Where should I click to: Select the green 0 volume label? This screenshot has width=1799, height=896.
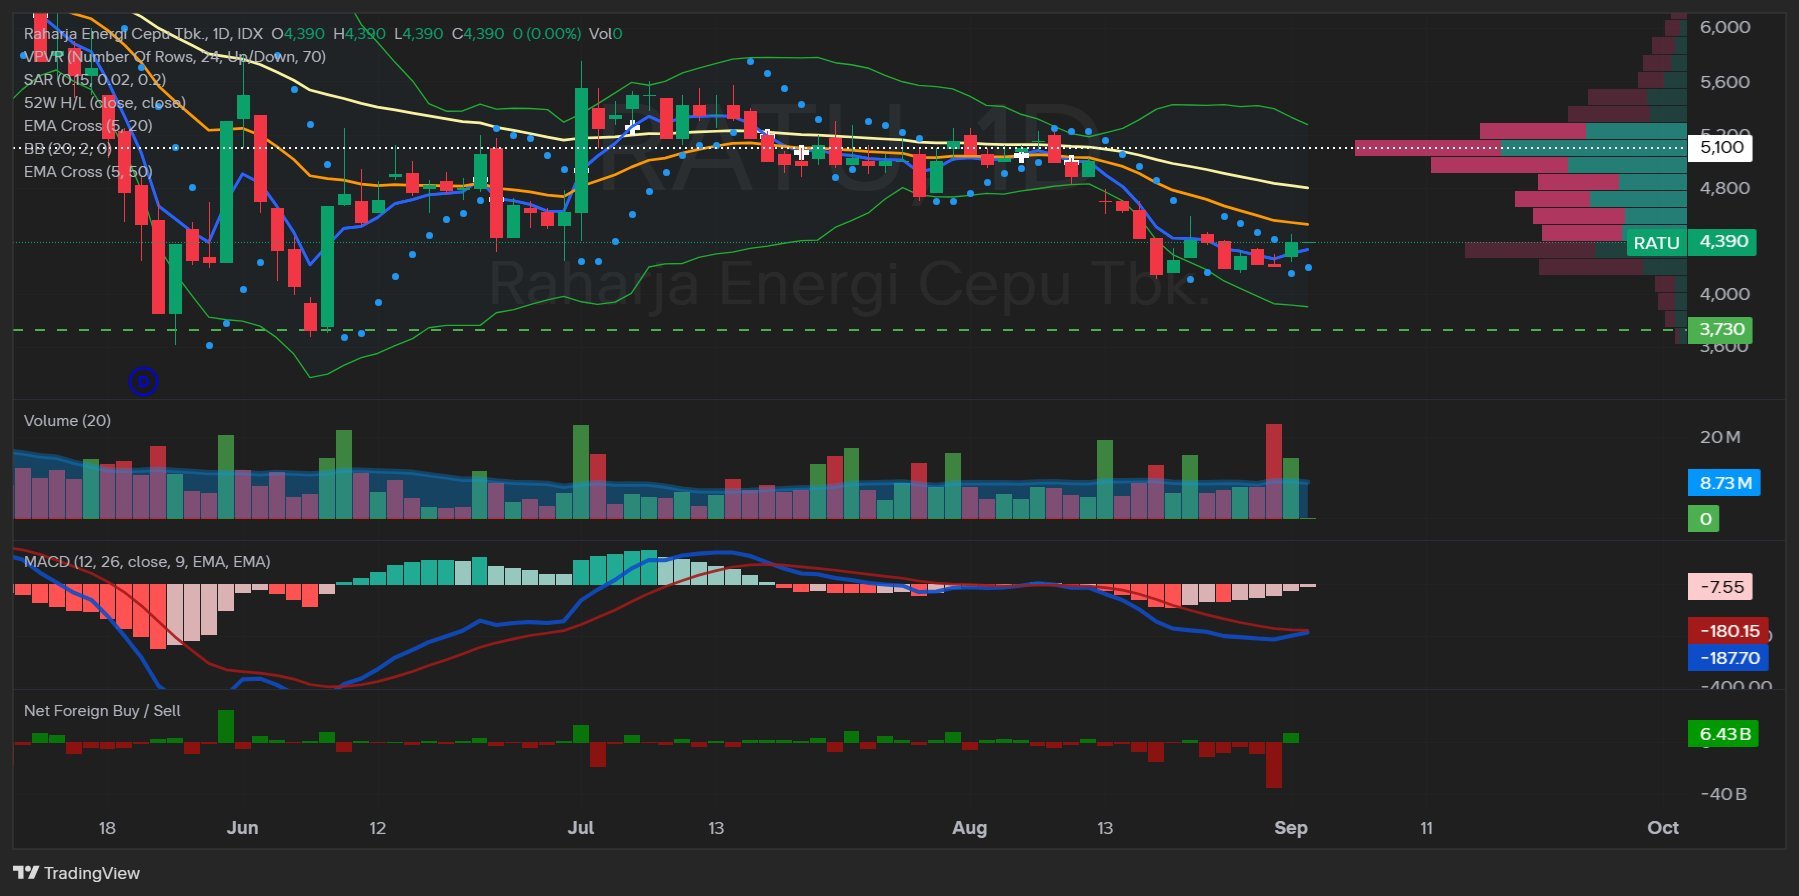click(x=1704, y=518)
